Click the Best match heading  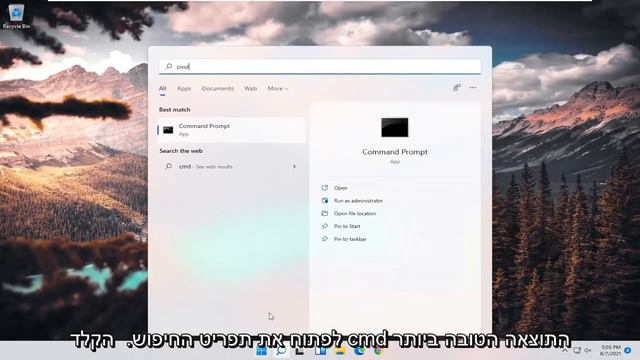coord(174,110)
